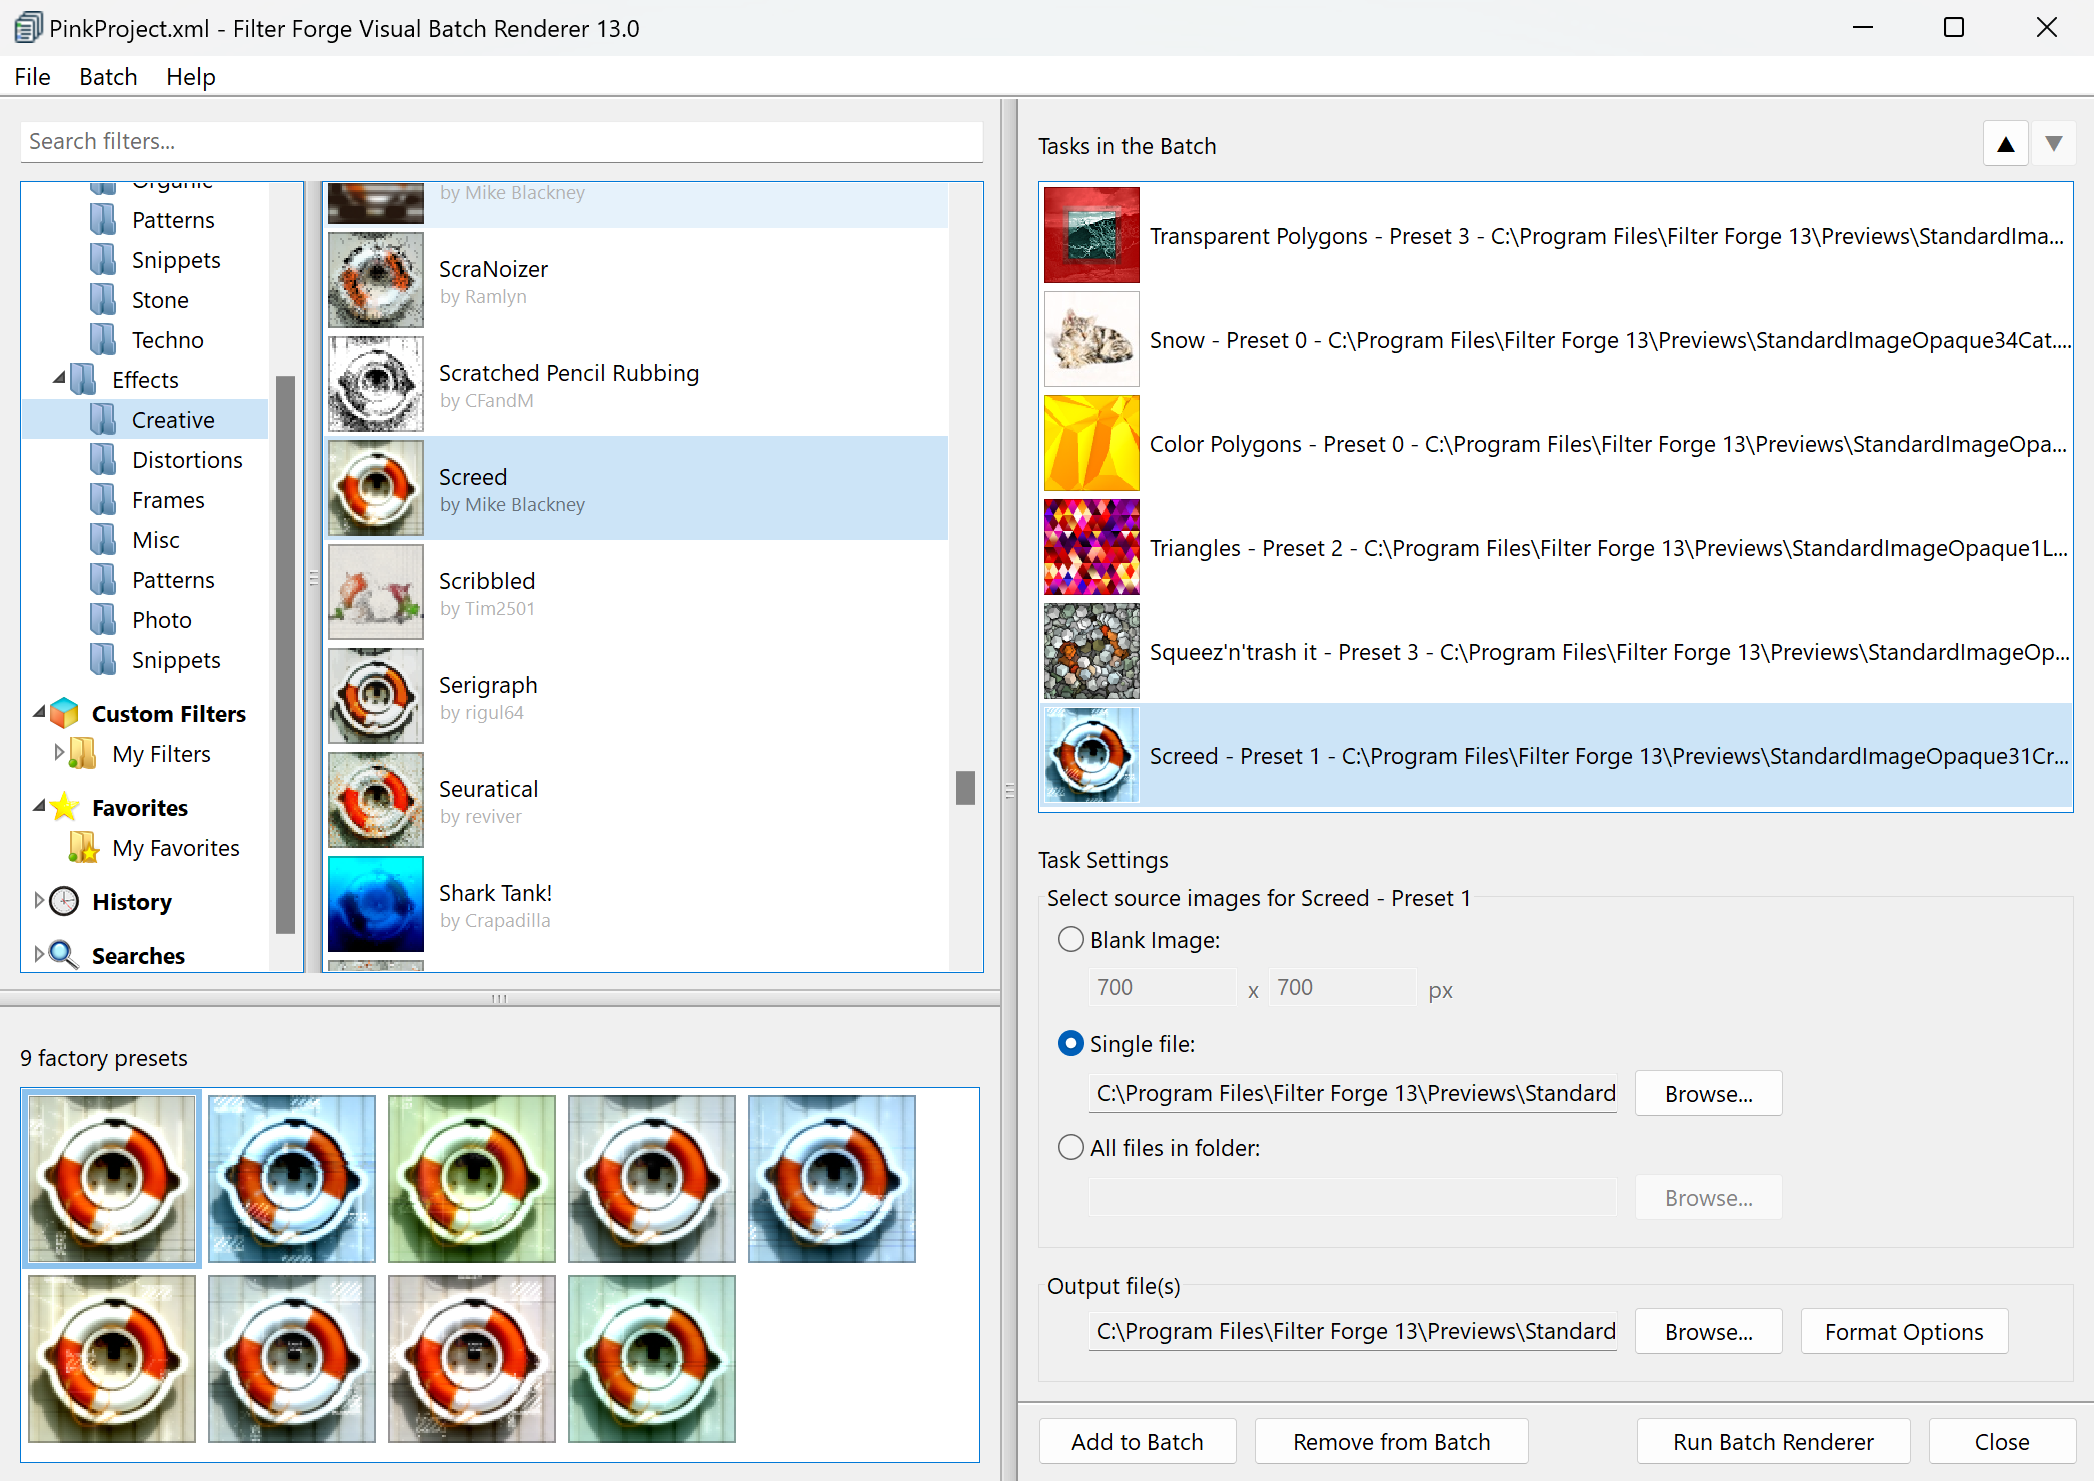Open the File menu
The image size is (2094, 1481).
coord(32,77)
